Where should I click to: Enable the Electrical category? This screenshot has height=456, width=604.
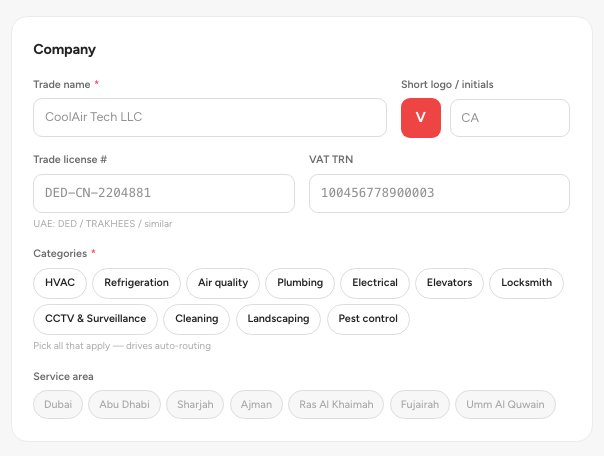click(x=375, y=283)
